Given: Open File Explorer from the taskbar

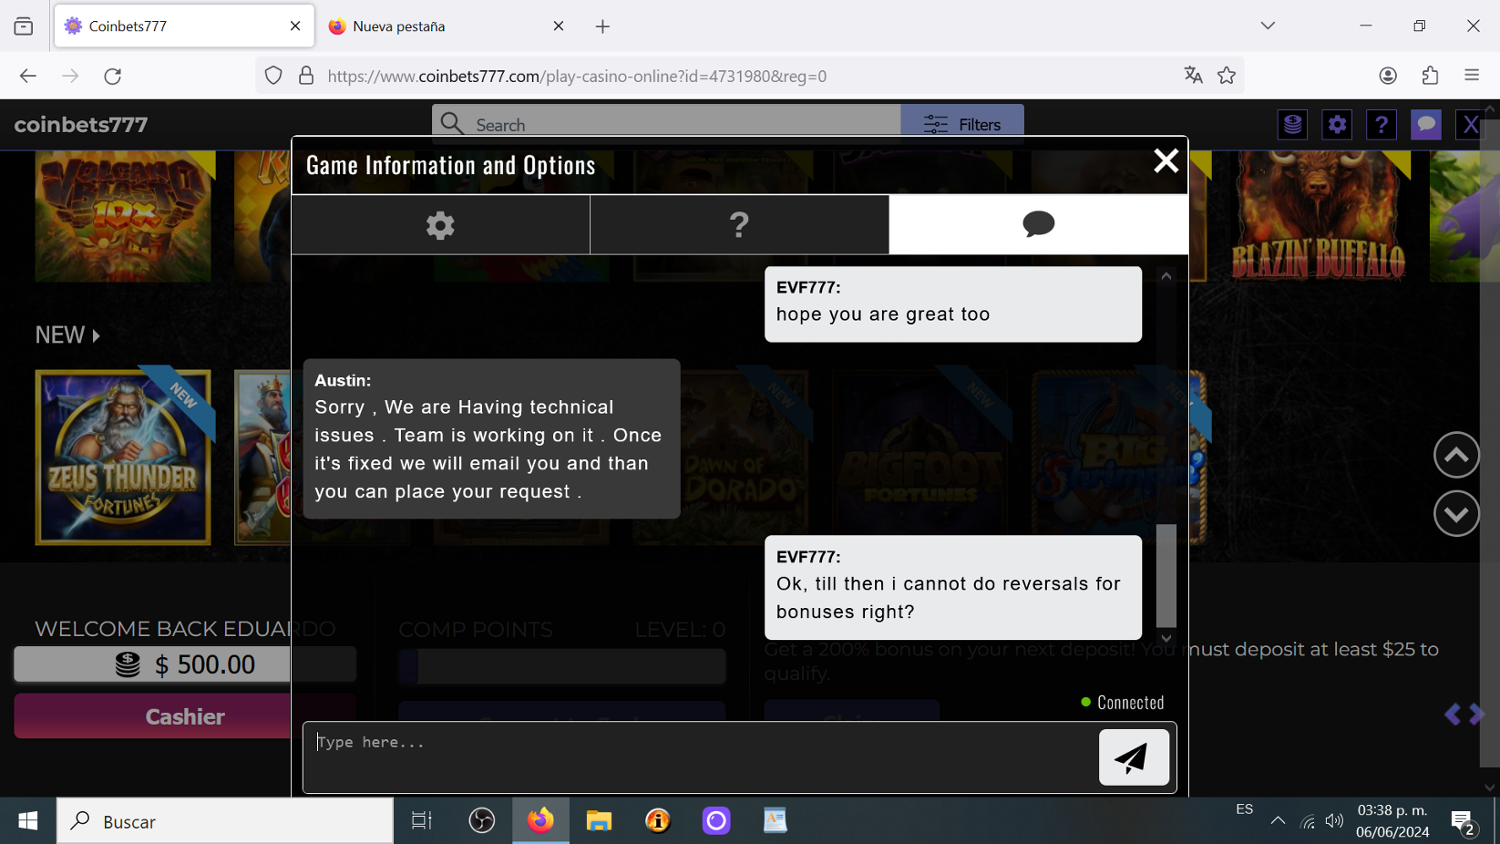Looking at the screenshot, I should click(x=599, y=821).
